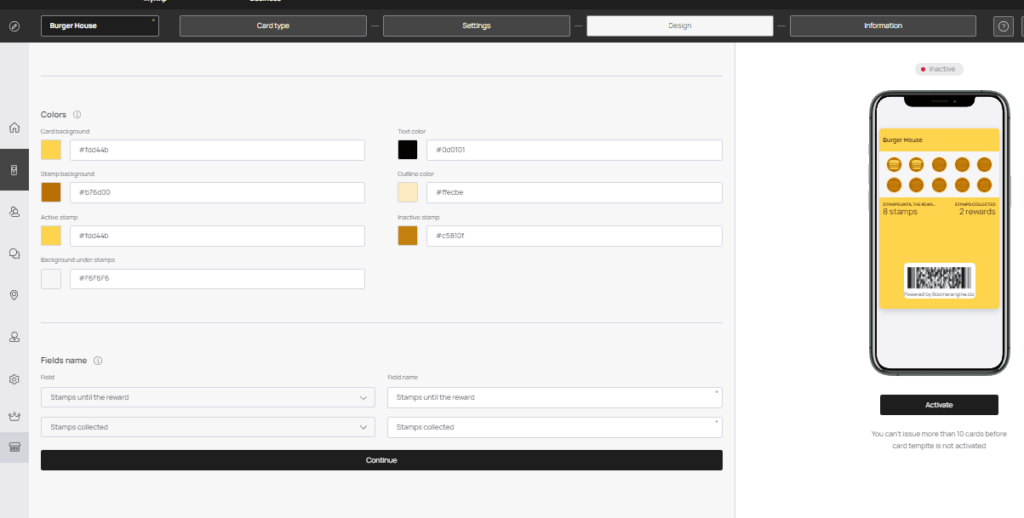This screenshot has width=1024, height=518.
Task: Open the location pin sidebar icon
Action: (x=14, y=295)
